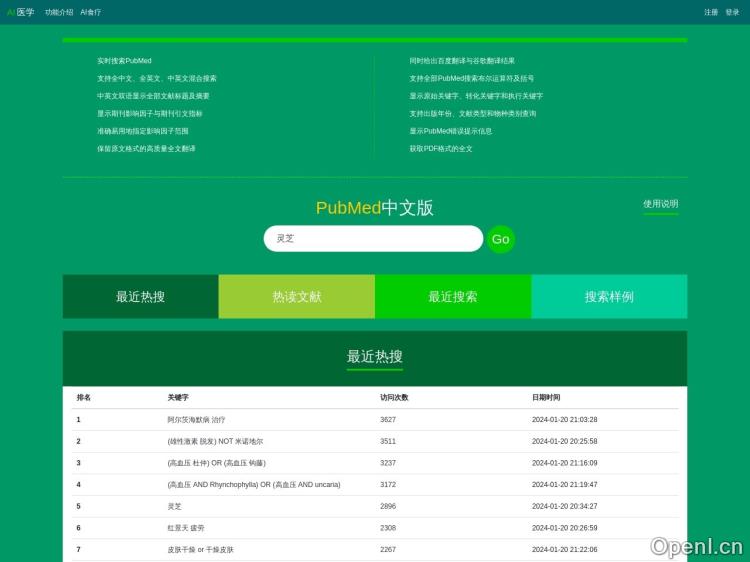Click feature text about 百度翻译 and 谷歌翻译
Viewport: 750px width, 562px height.
[462, 61]
